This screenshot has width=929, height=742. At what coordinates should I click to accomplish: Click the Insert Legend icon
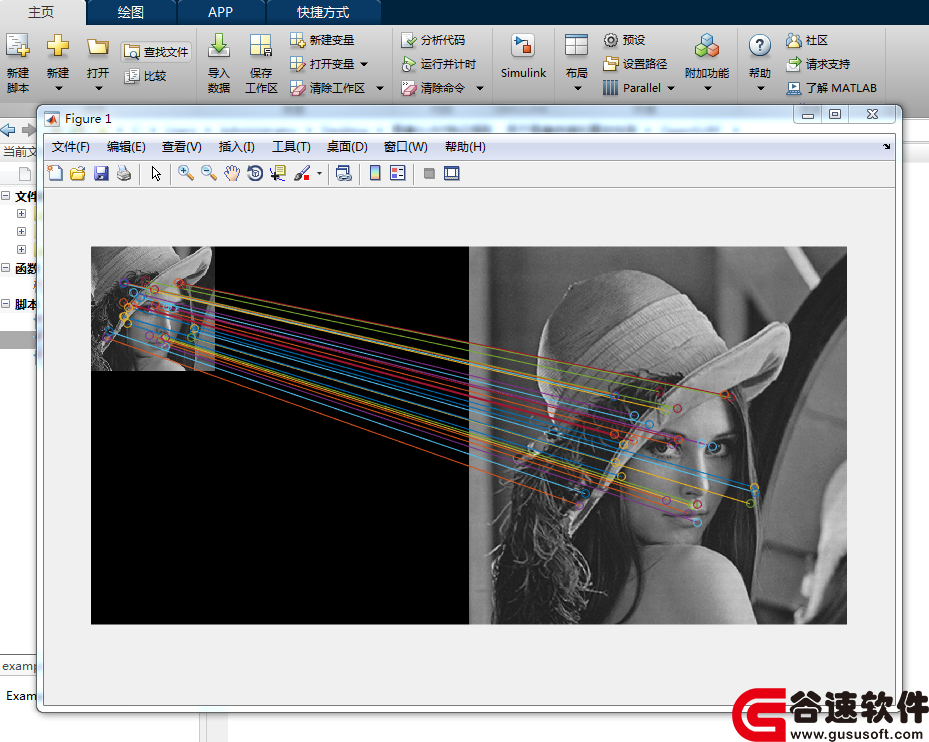click(398, 173)
